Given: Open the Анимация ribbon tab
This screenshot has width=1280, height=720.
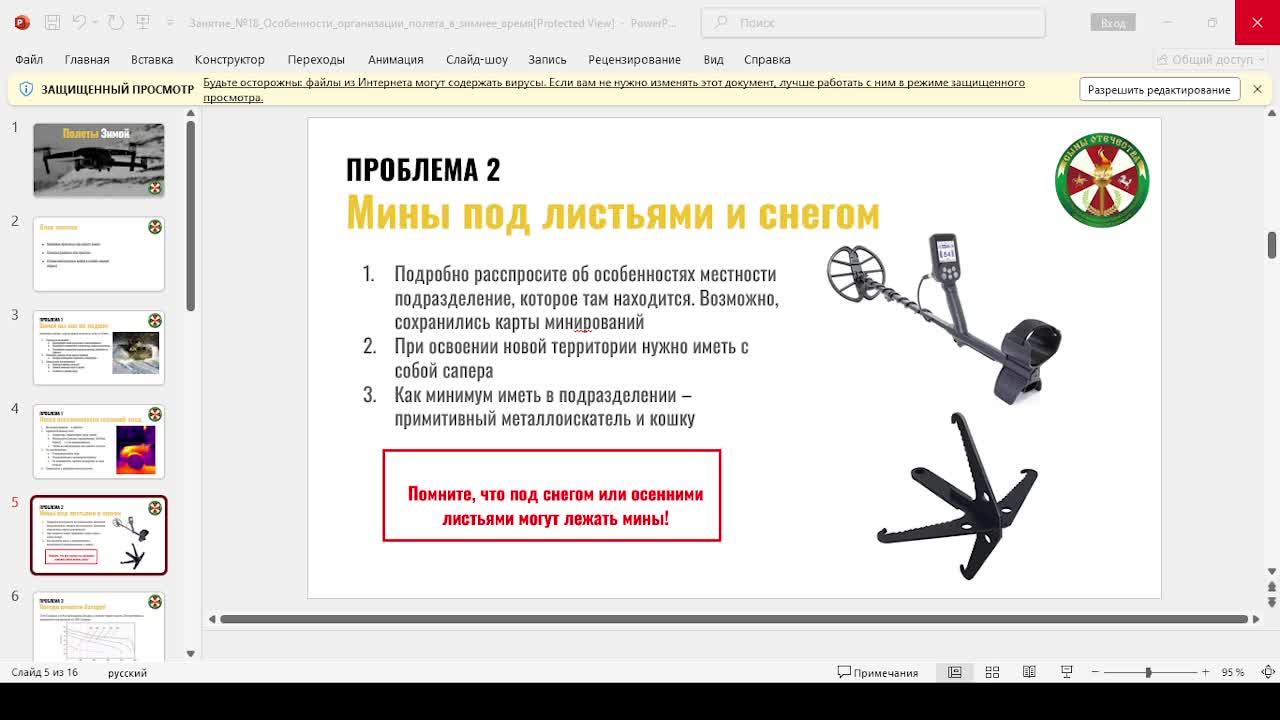Looking at the screenshot, I should pos(396,59).
